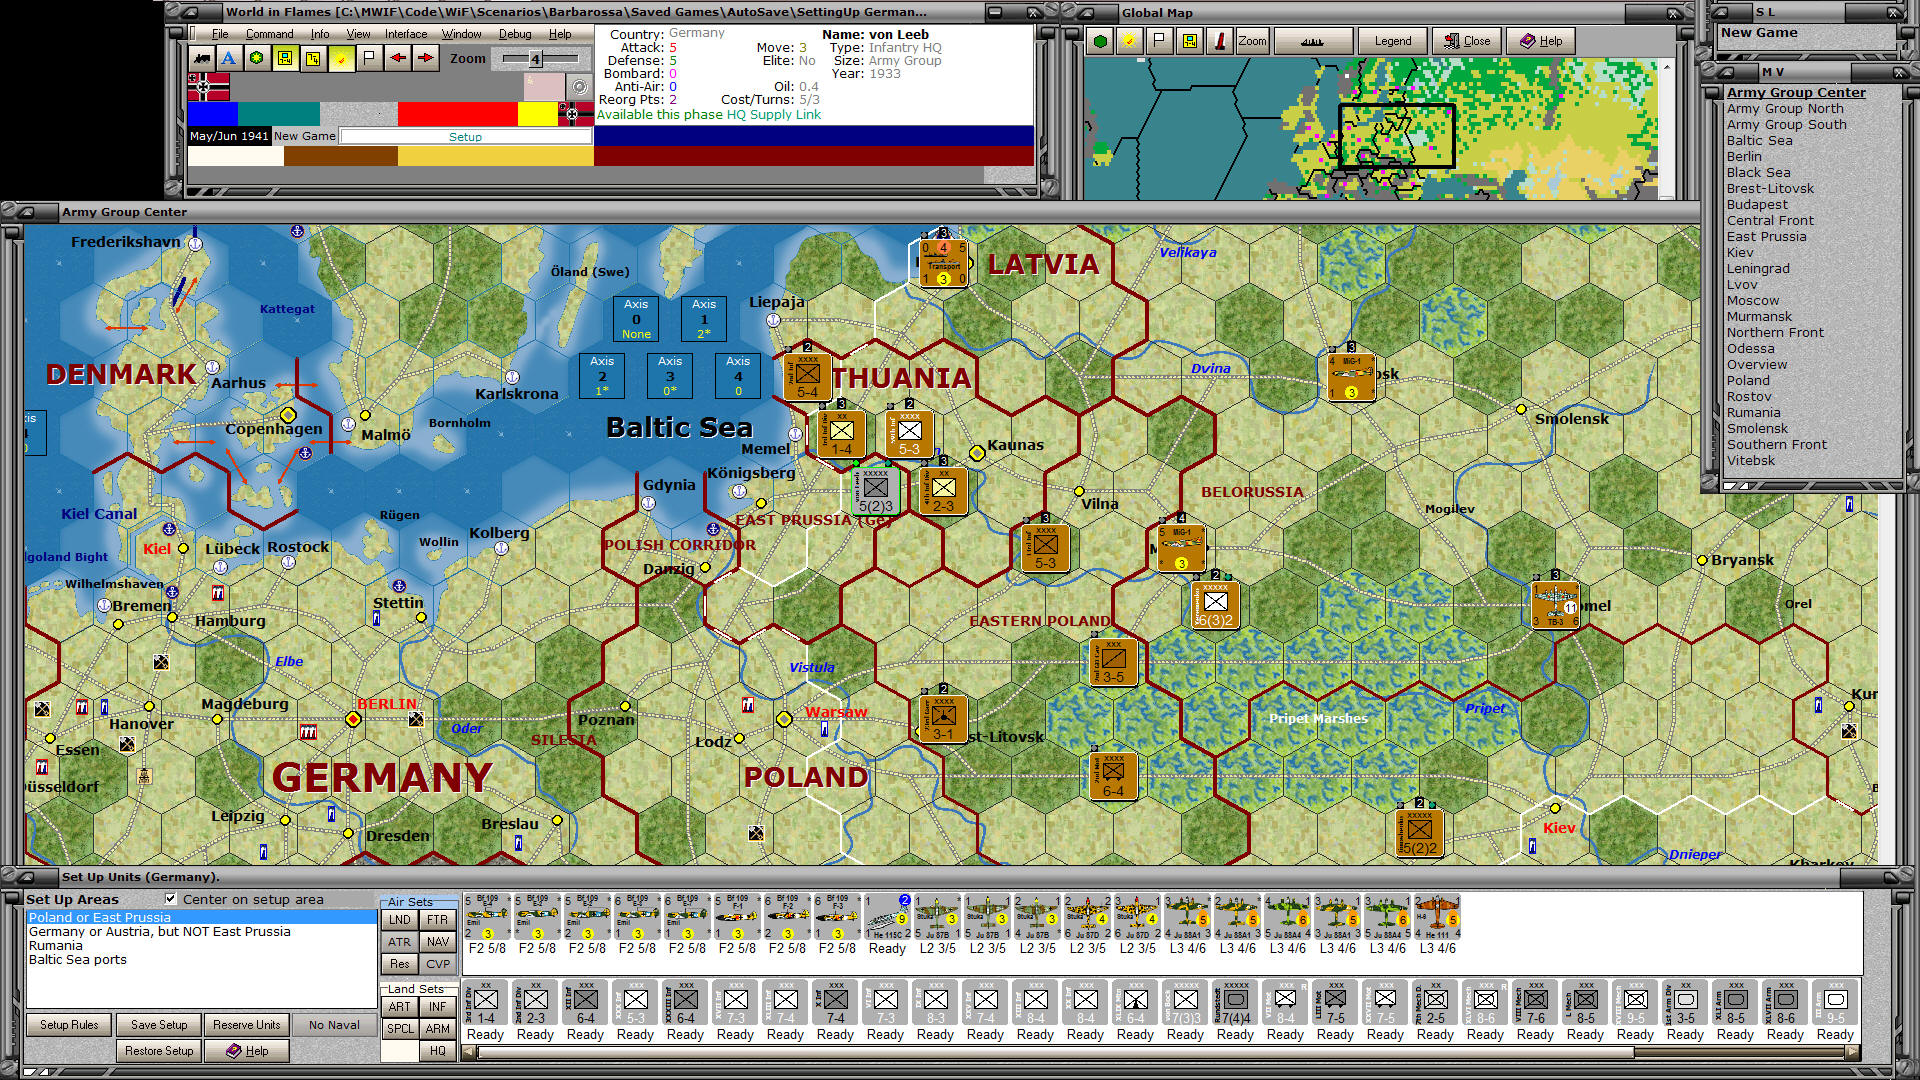The height and width of the screenshot is (1080, 1920).
Task: Select Leningrad in map views list
Action: [x=1758, y=268]
